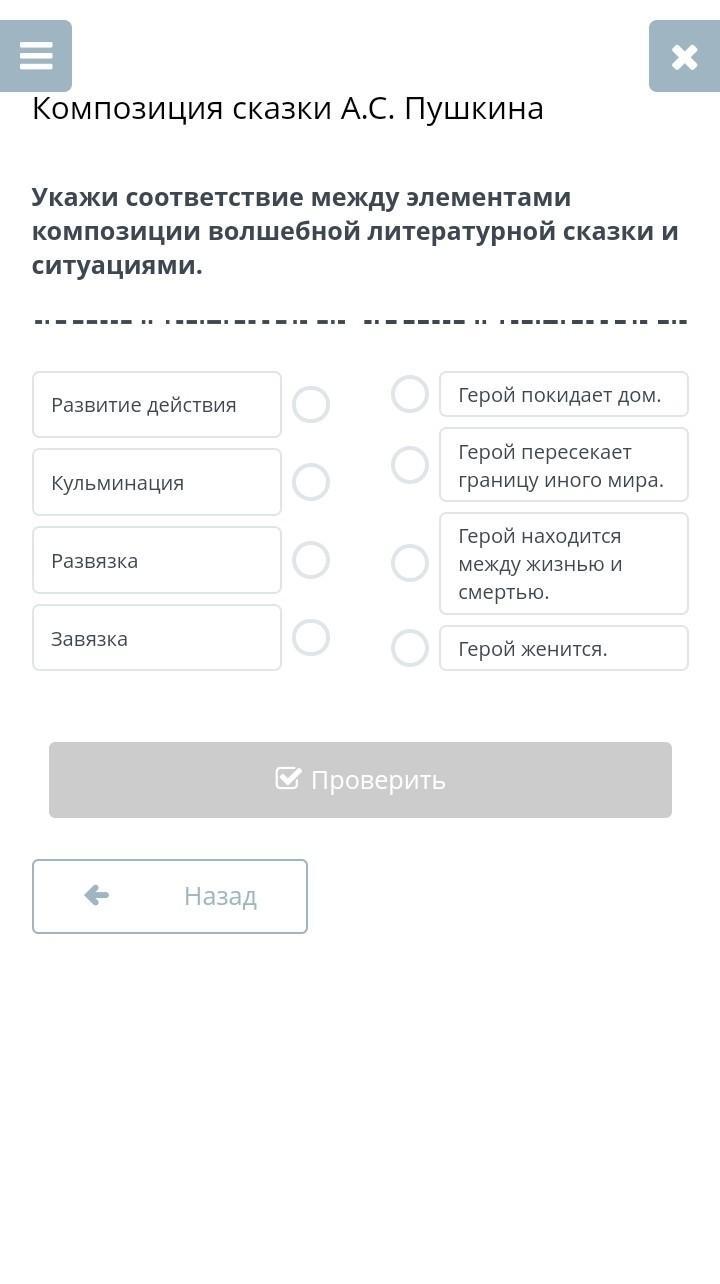This screenshot has height=1284, width=720.
Task: Close the quiz with X icon
Action: pos(684,56)
